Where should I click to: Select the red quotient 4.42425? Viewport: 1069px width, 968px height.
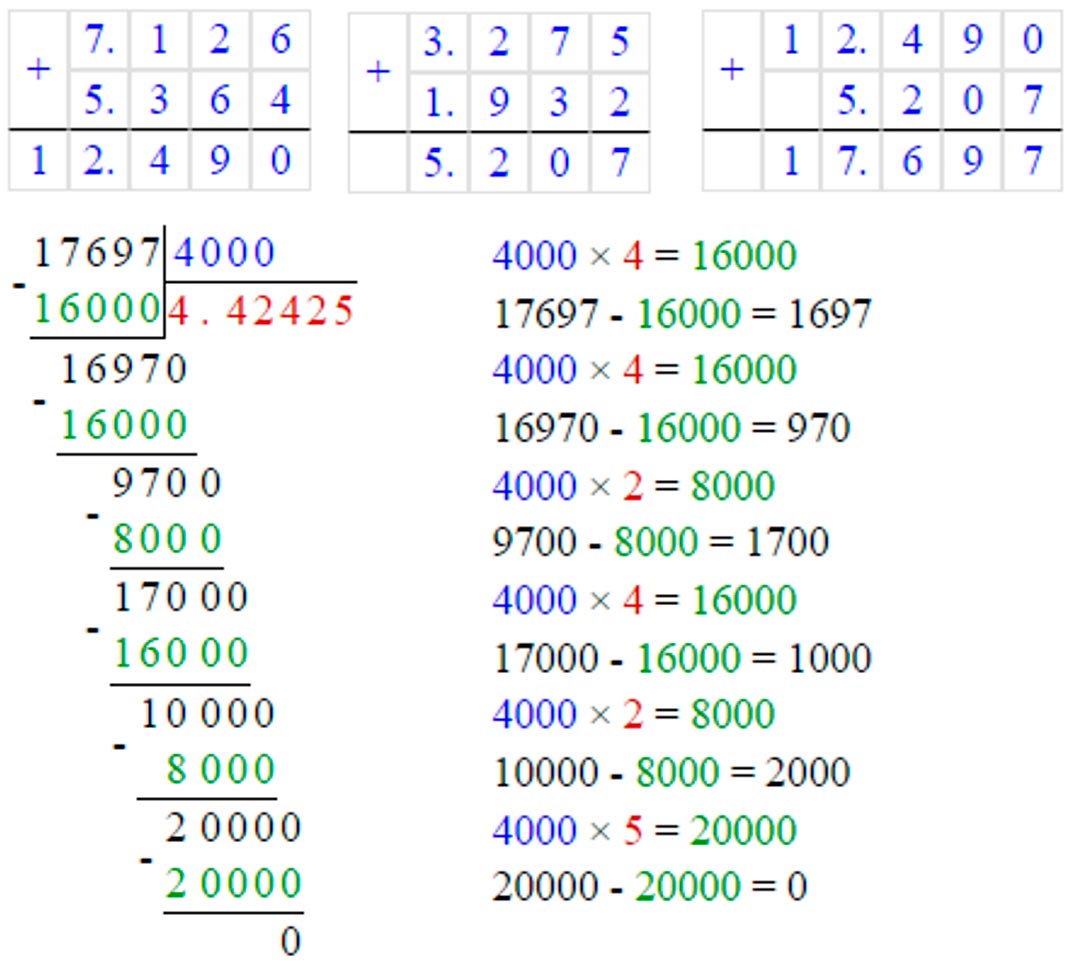(x=261, y=312)
